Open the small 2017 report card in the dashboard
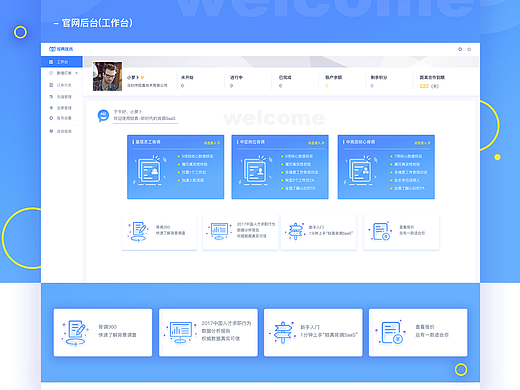The image size is (520, 390). point(240,232)
